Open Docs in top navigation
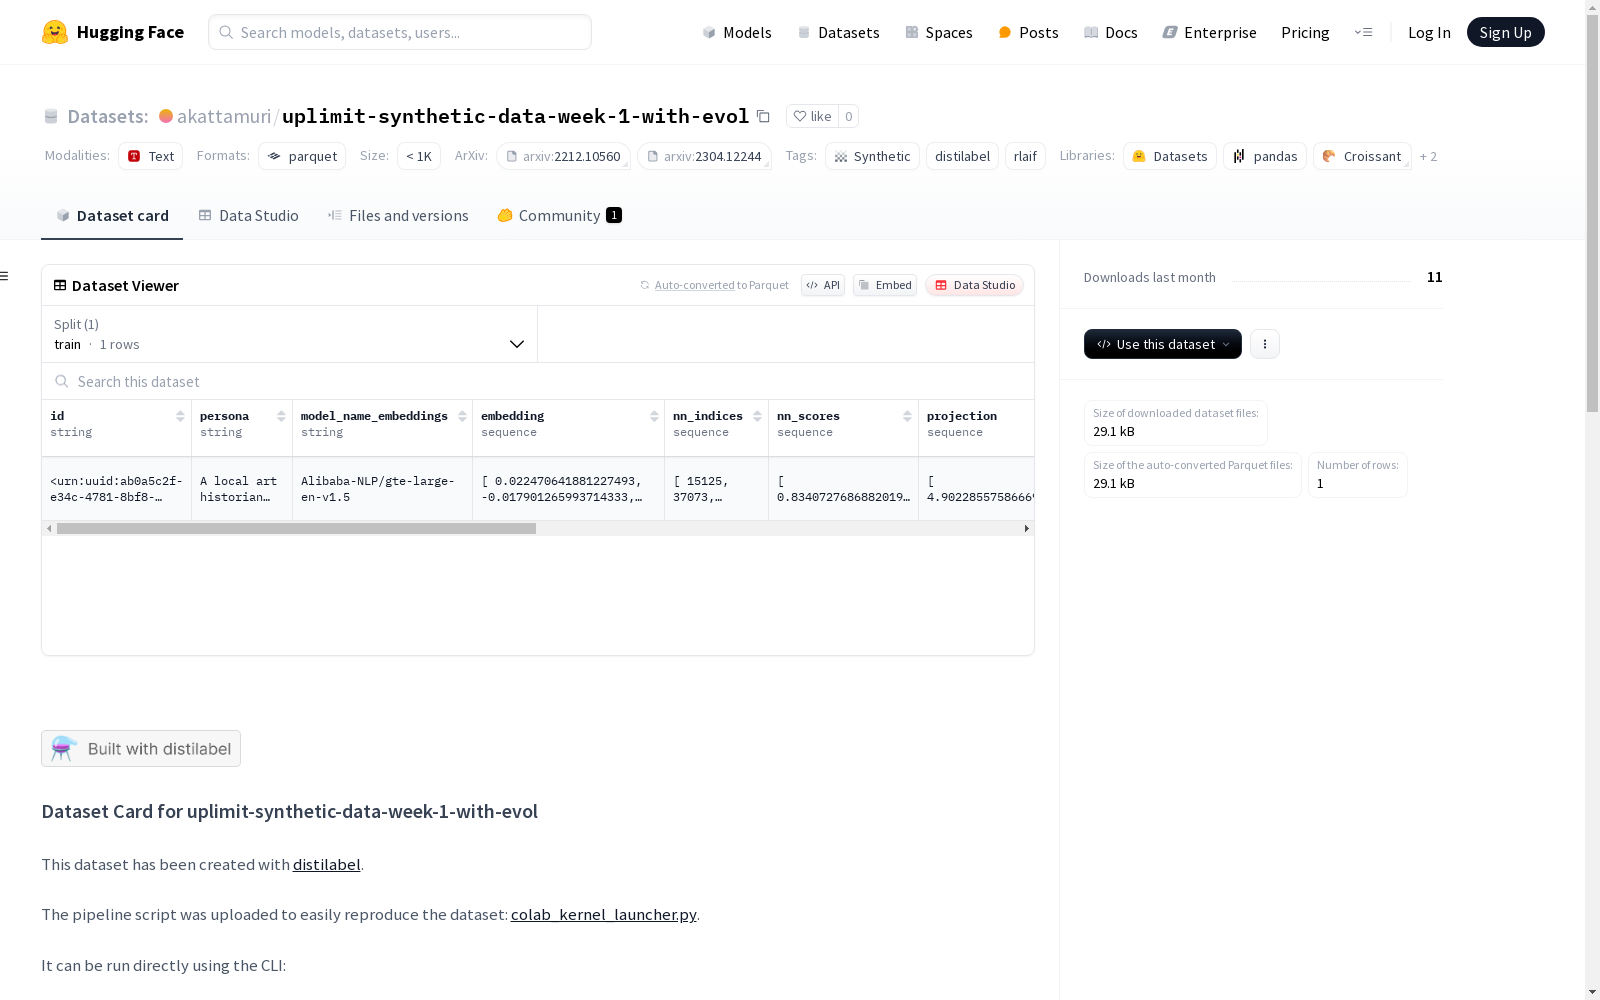 (x=1111, y=32)
